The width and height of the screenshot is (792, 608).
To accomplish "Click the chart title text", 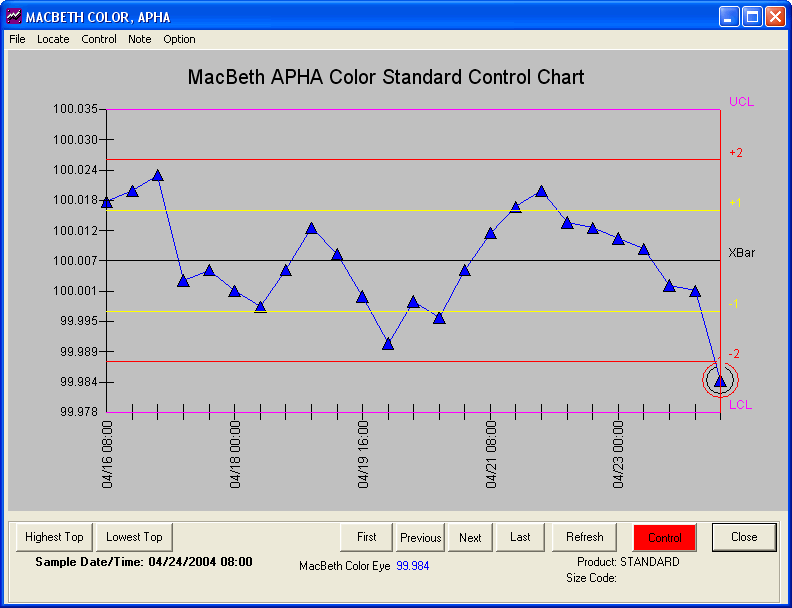I will tap(386, 77).
